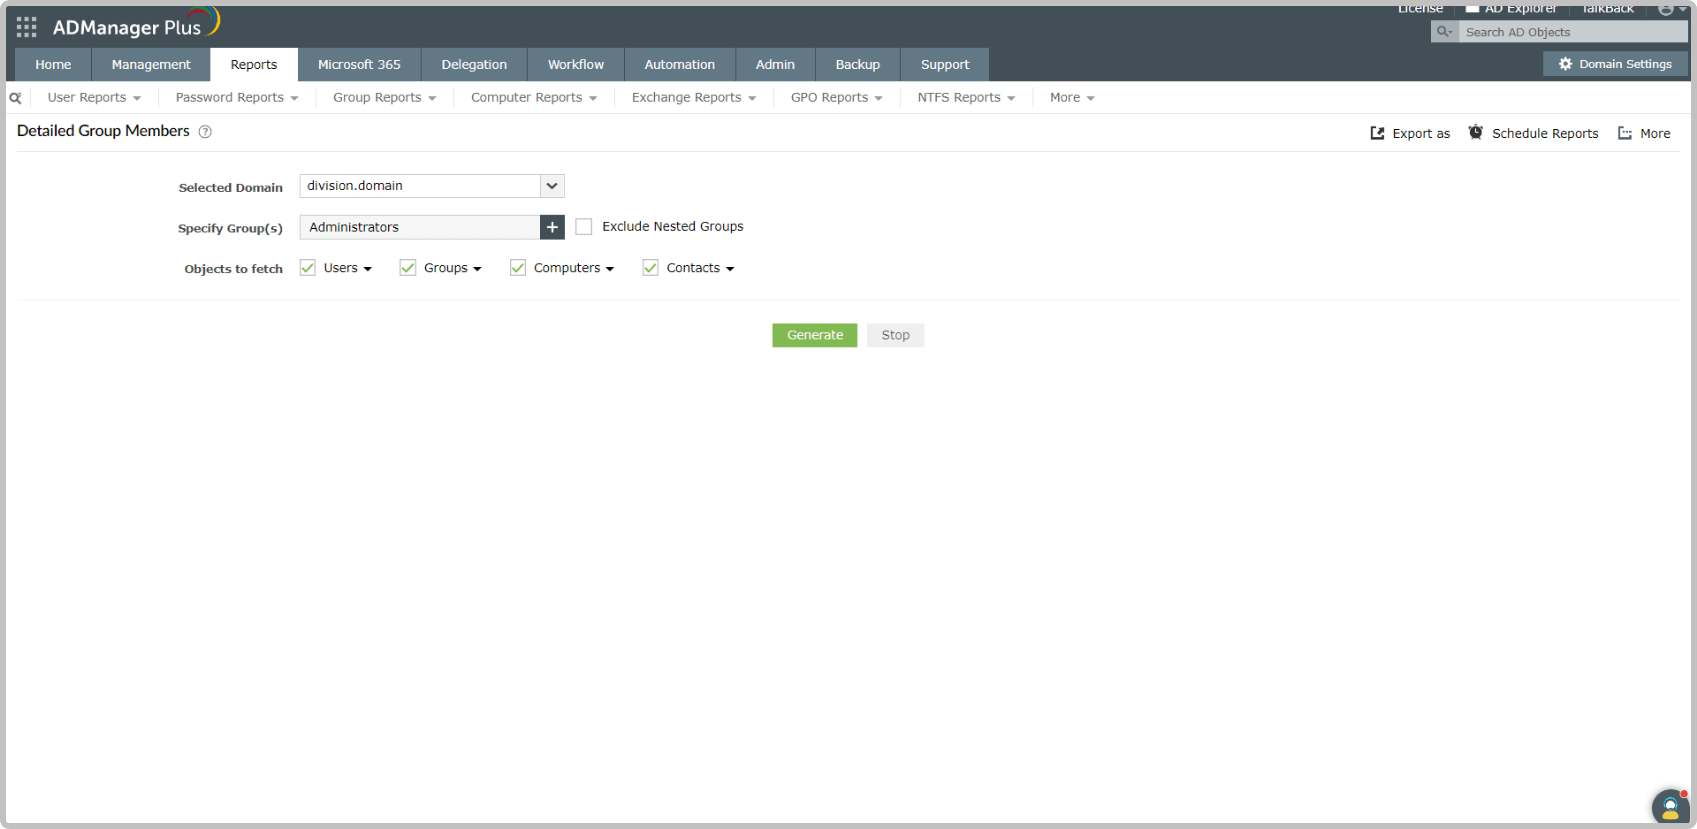Open the Backup tab
Screen dimensions: 1697x829
coord(858,65)
